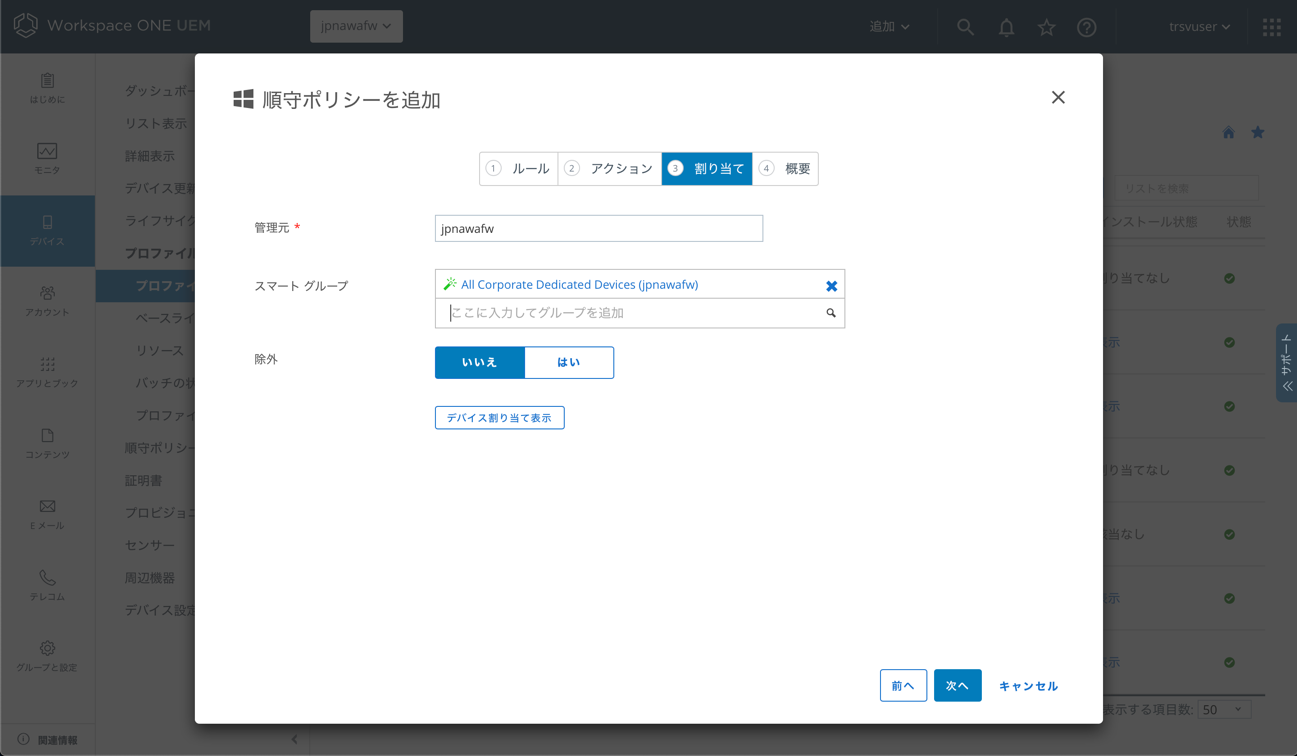Set 除外 to はい
Screen dimensions: 1297x756
point(569,362)
